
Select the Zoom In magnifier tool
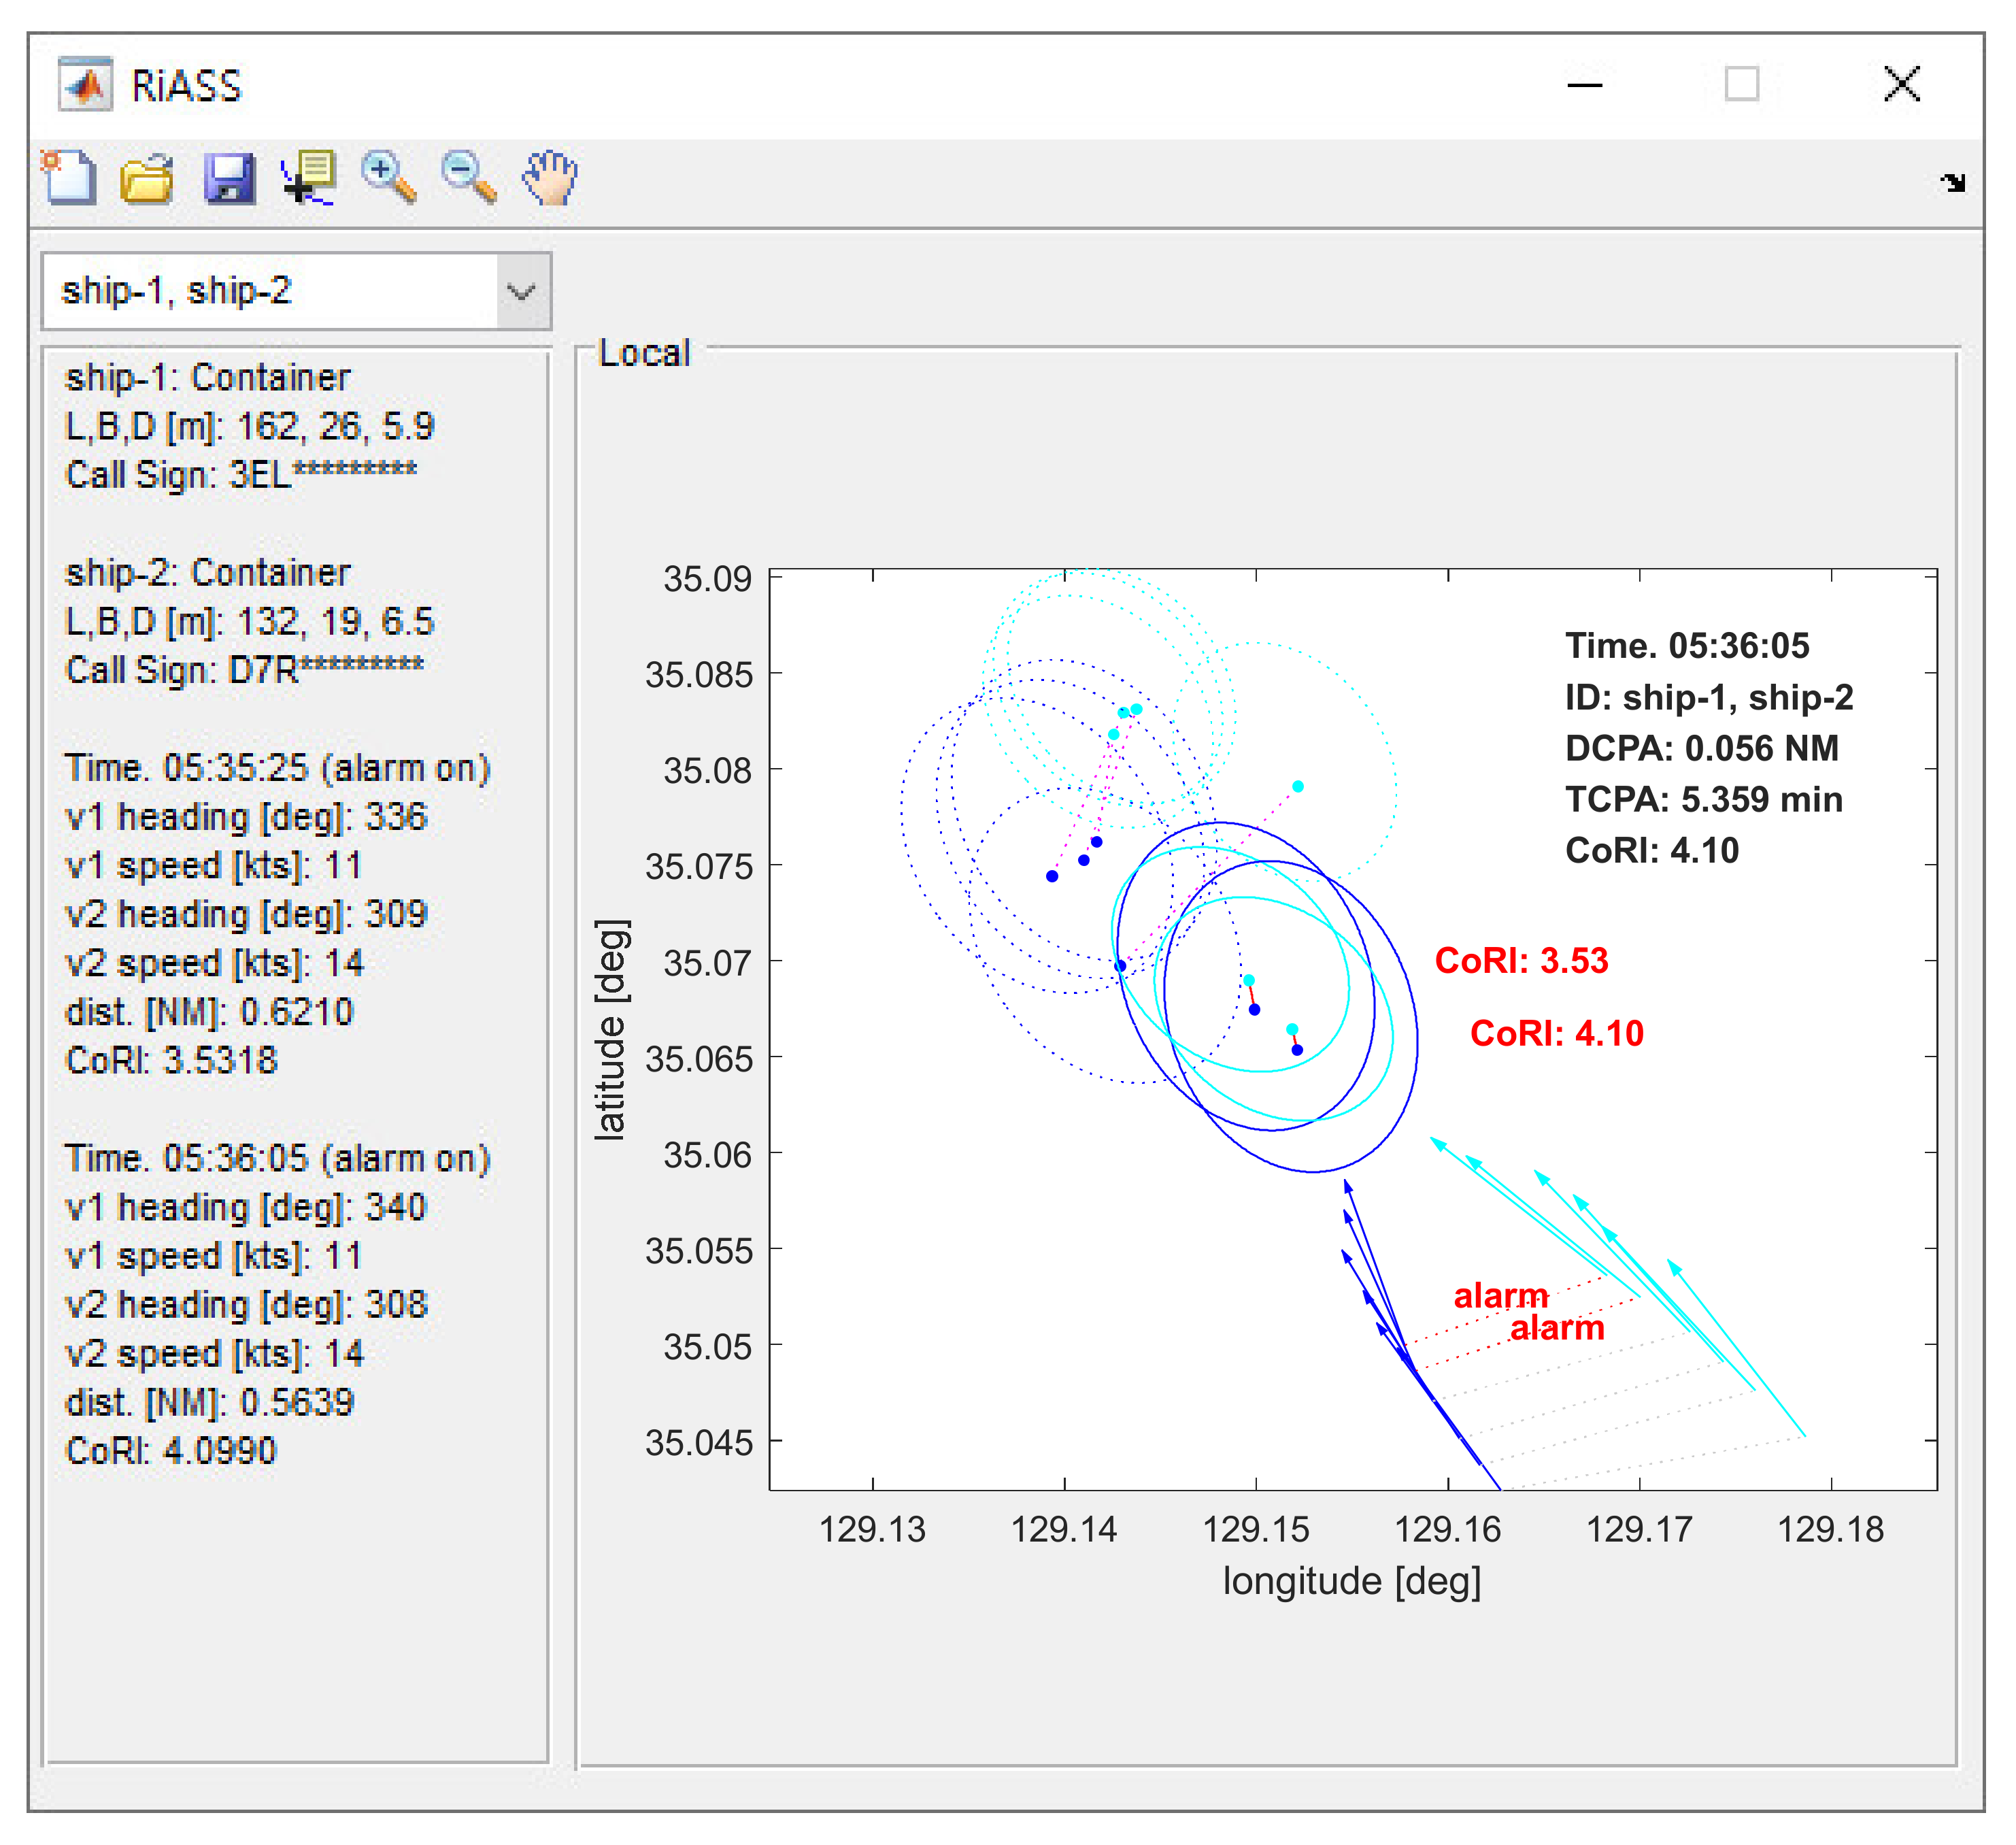pos(389,178)
